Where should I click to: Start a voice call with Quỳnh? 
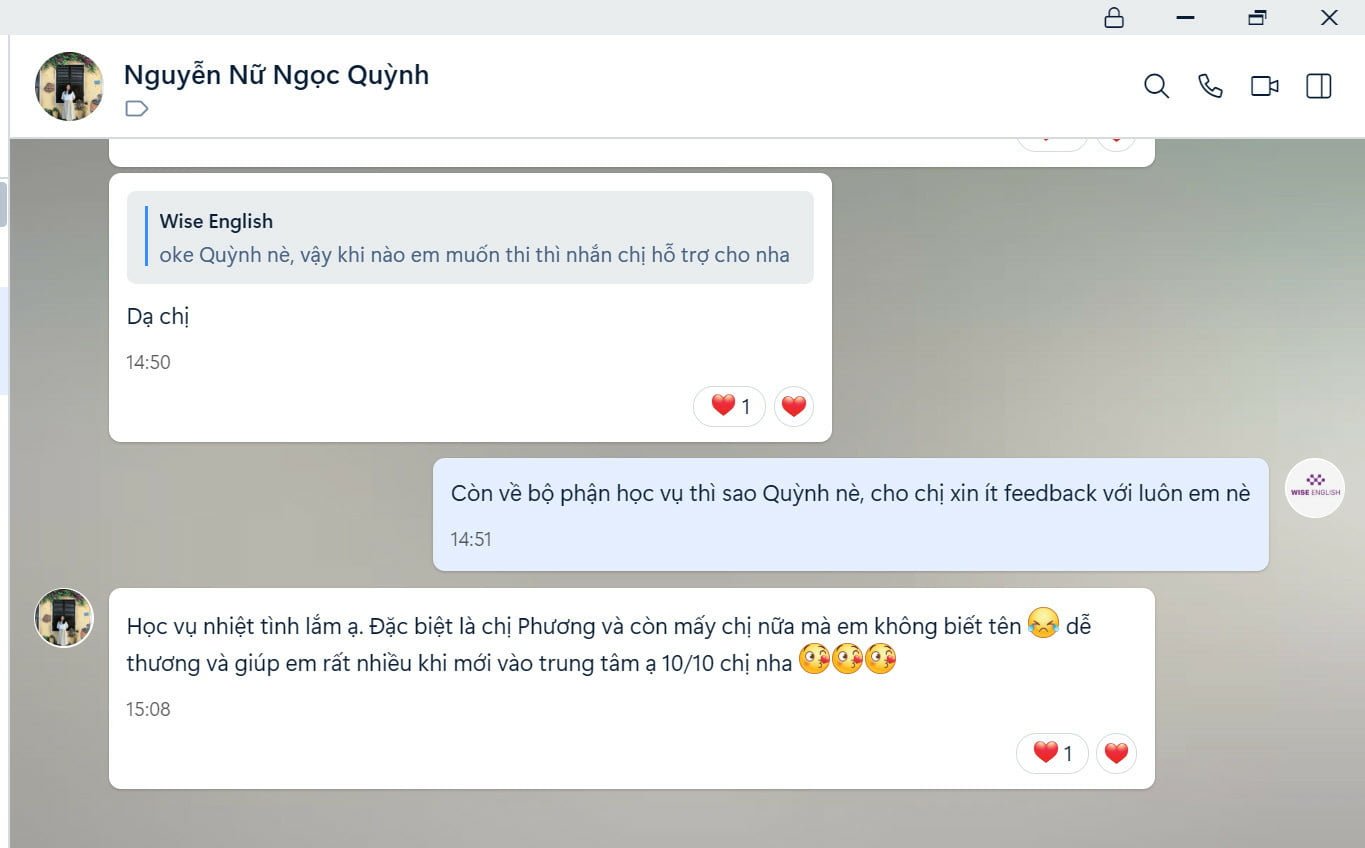1210,86
